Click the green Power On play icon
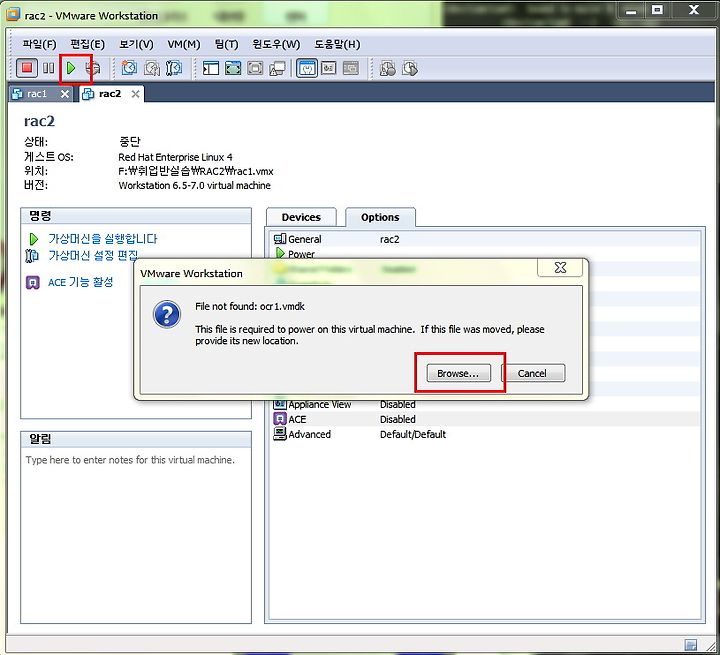 point(71,68)
